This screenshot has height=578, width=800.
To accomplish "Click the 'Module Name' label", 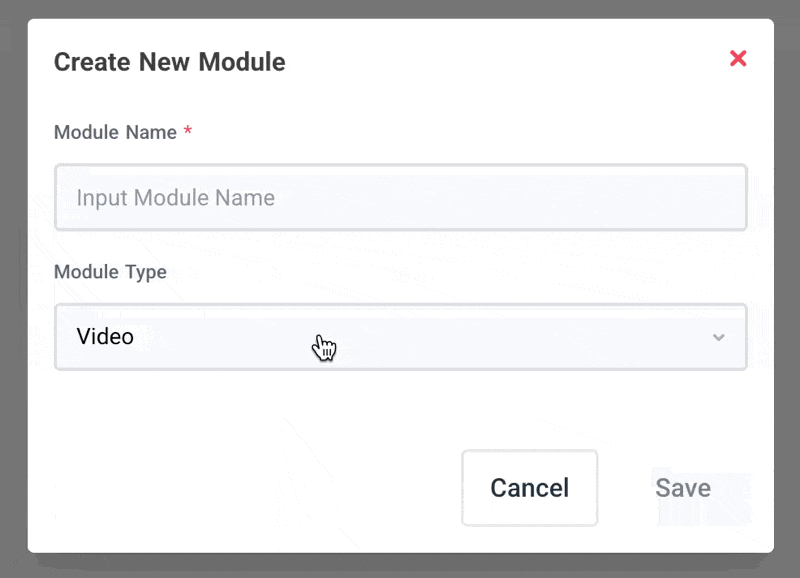I will tap(115, 132).
